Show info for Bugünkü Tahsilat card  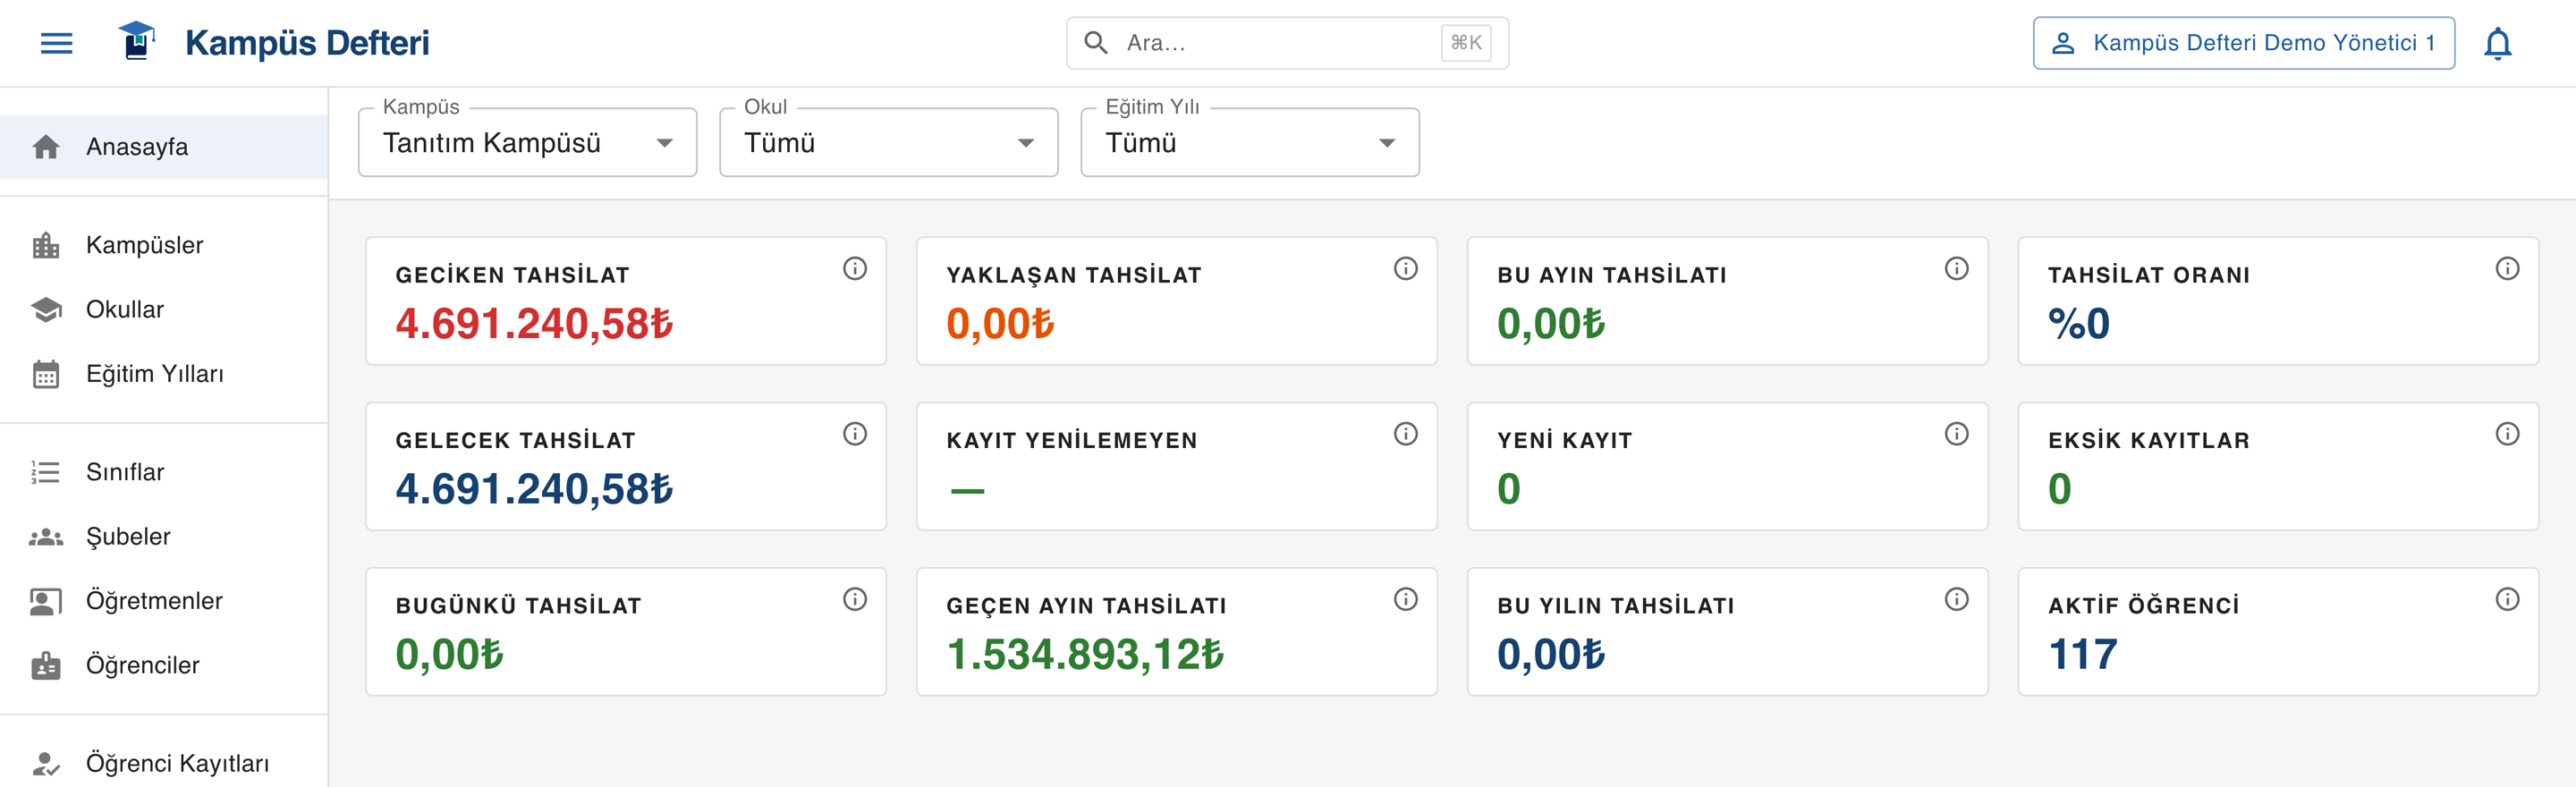click(x=855, y=599)
